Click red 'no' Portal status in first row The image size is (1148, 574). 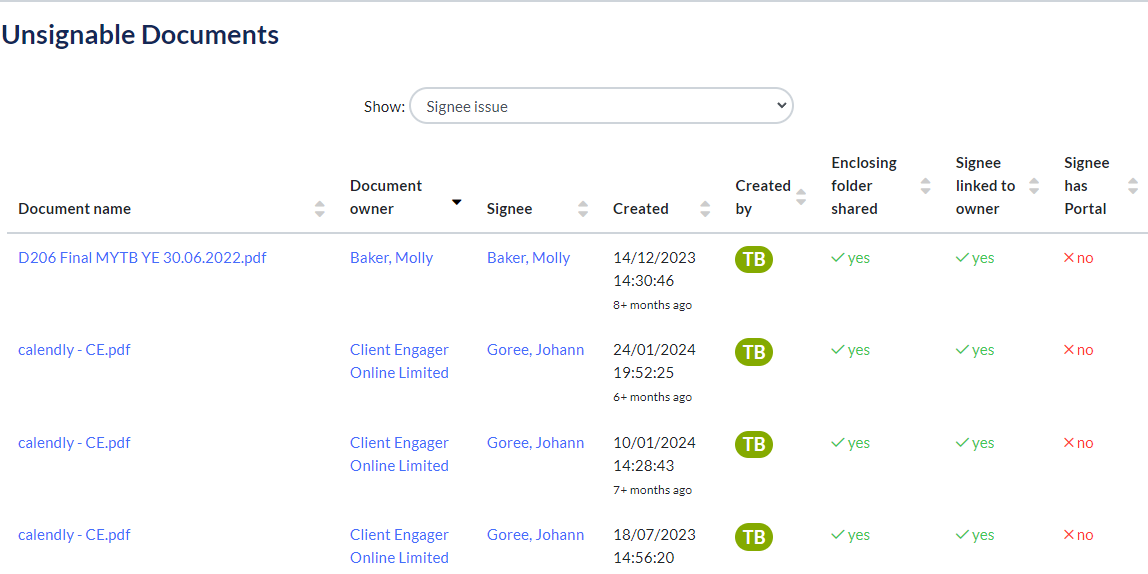pos(1078,258)
